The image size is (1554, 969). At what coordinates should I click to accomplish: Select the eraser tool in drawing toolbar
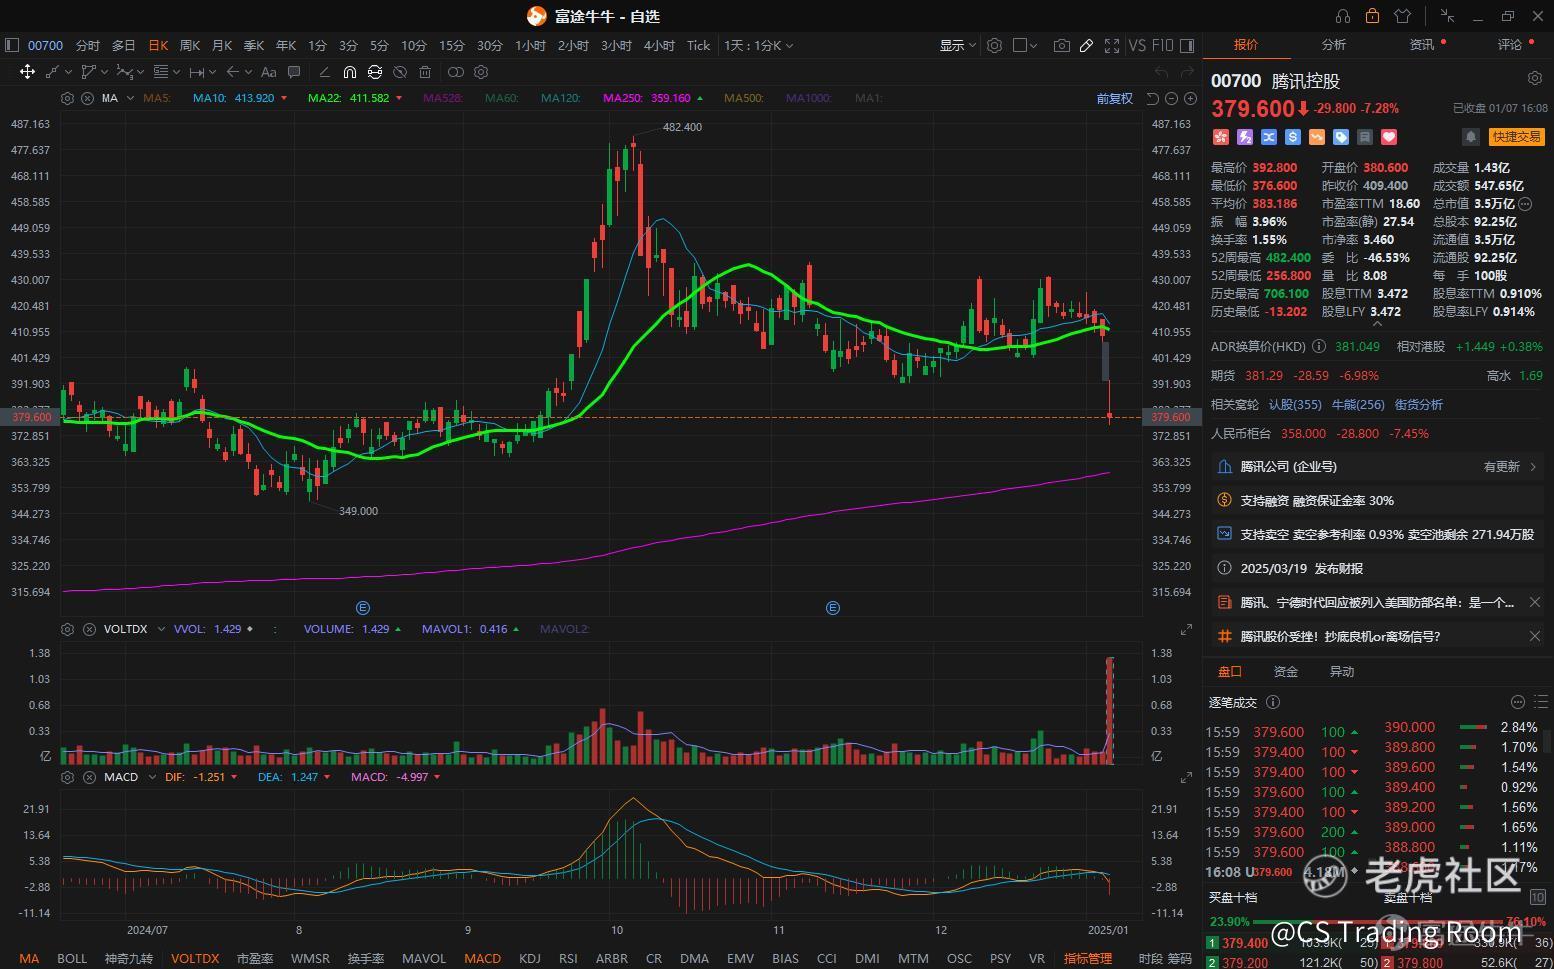324,72
